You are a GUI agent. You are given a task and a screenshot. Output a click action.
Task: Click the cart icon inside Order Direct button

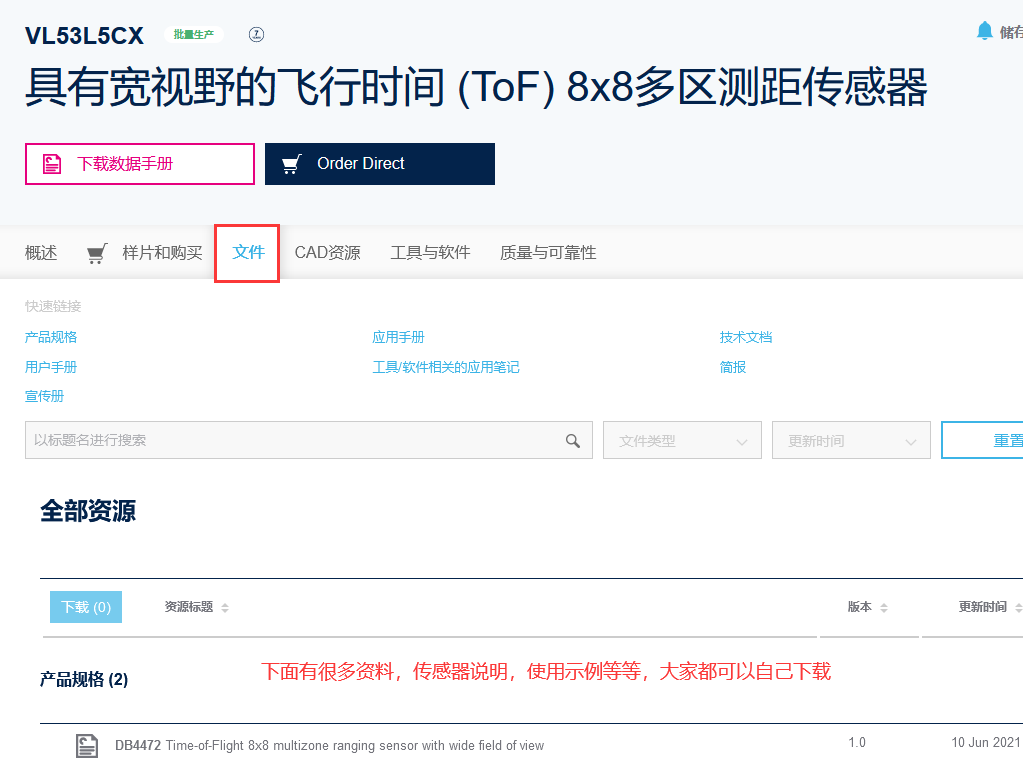pos(291,163)
